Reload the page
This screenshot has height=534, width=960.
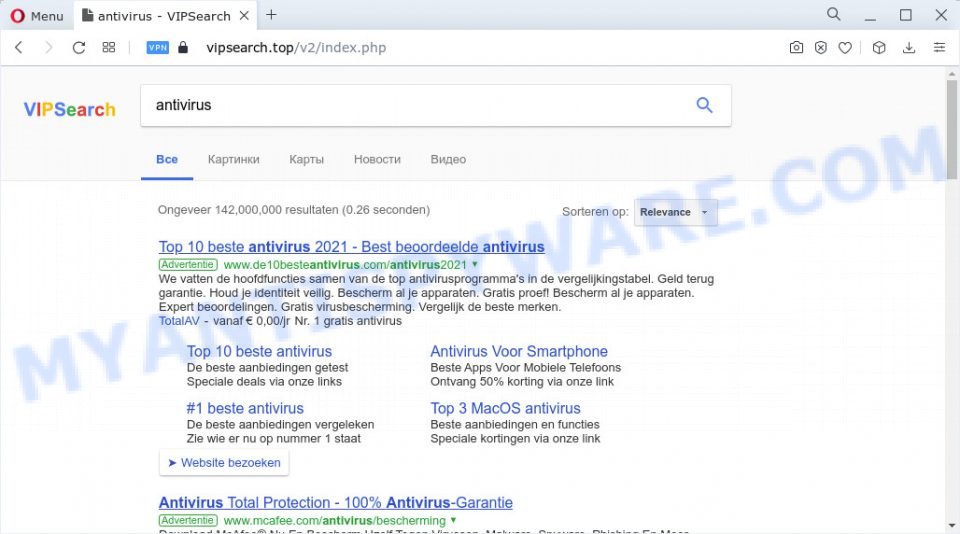click(x=79, y=47)
